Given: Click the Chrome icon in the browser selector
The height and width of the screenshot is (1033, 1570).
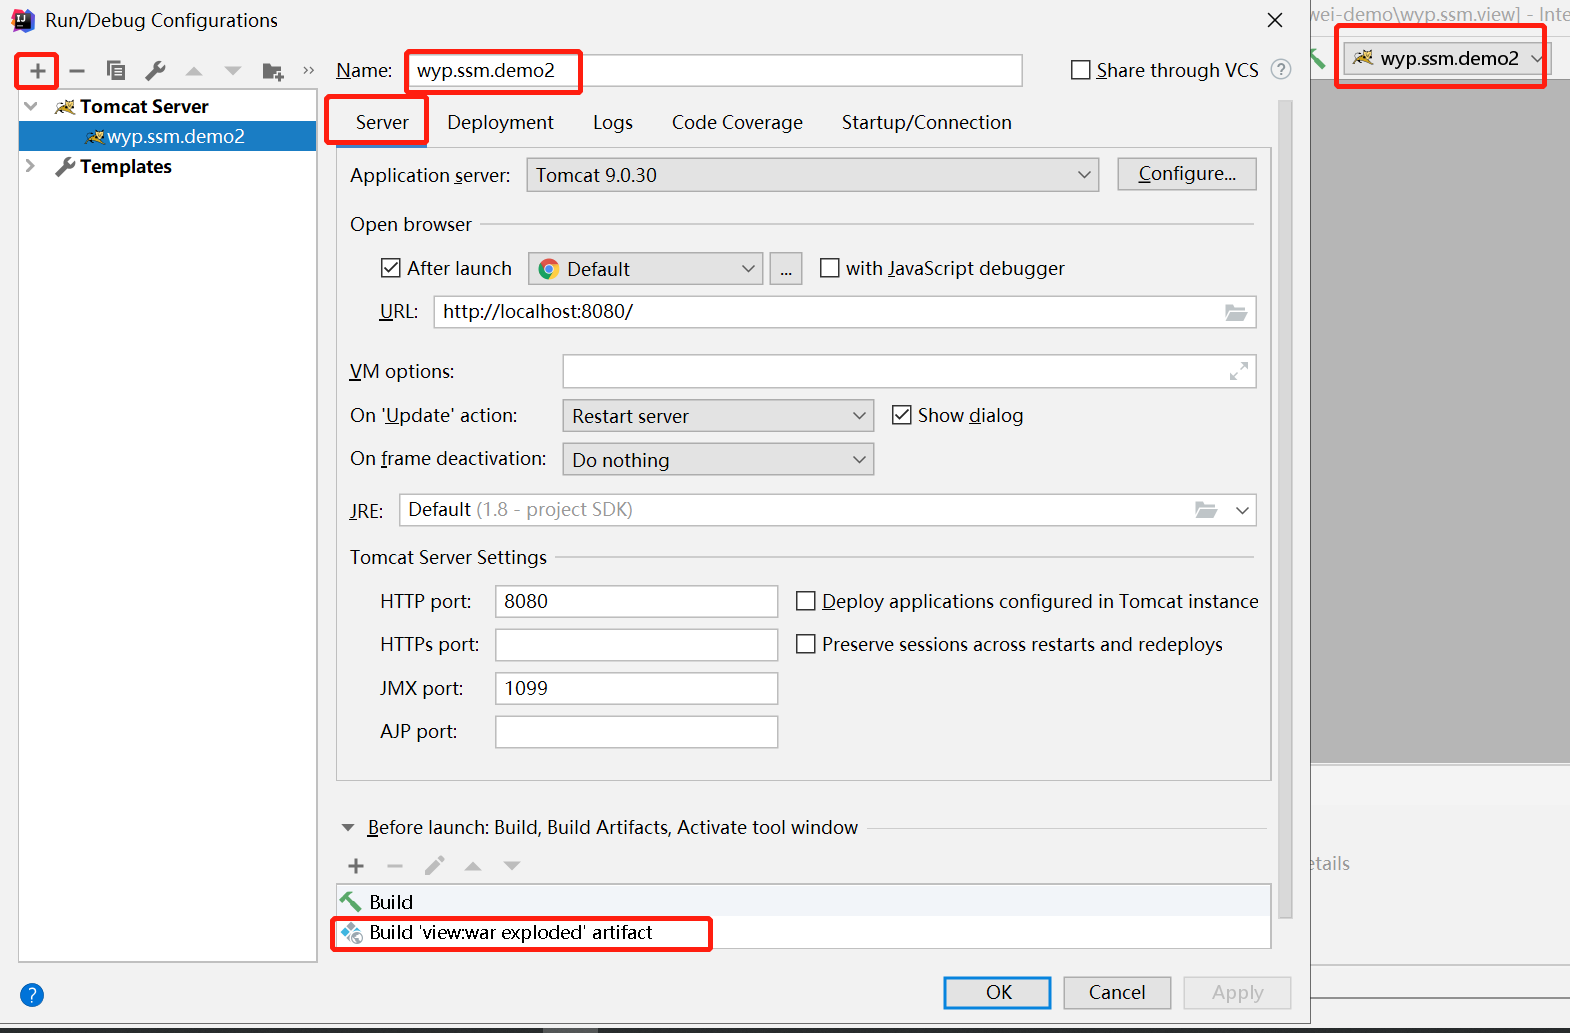Looking at the screenshot, I should pos(548,269).
